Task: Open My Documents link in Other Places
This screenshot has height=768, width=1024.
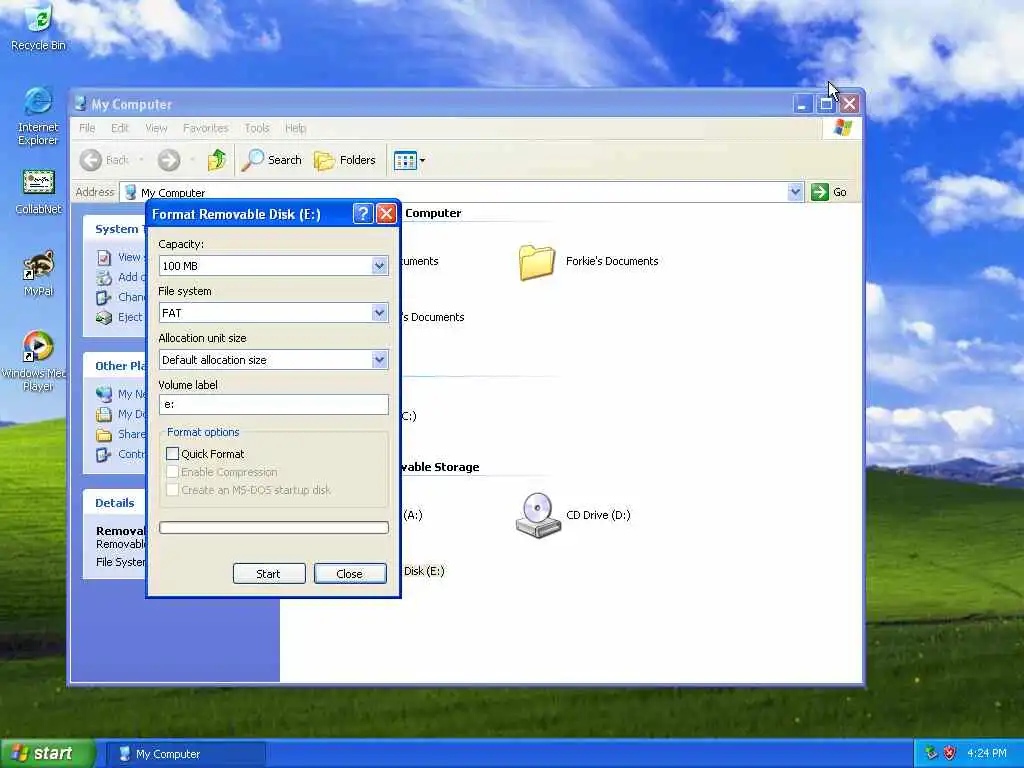Action: (x=122, y=414)
